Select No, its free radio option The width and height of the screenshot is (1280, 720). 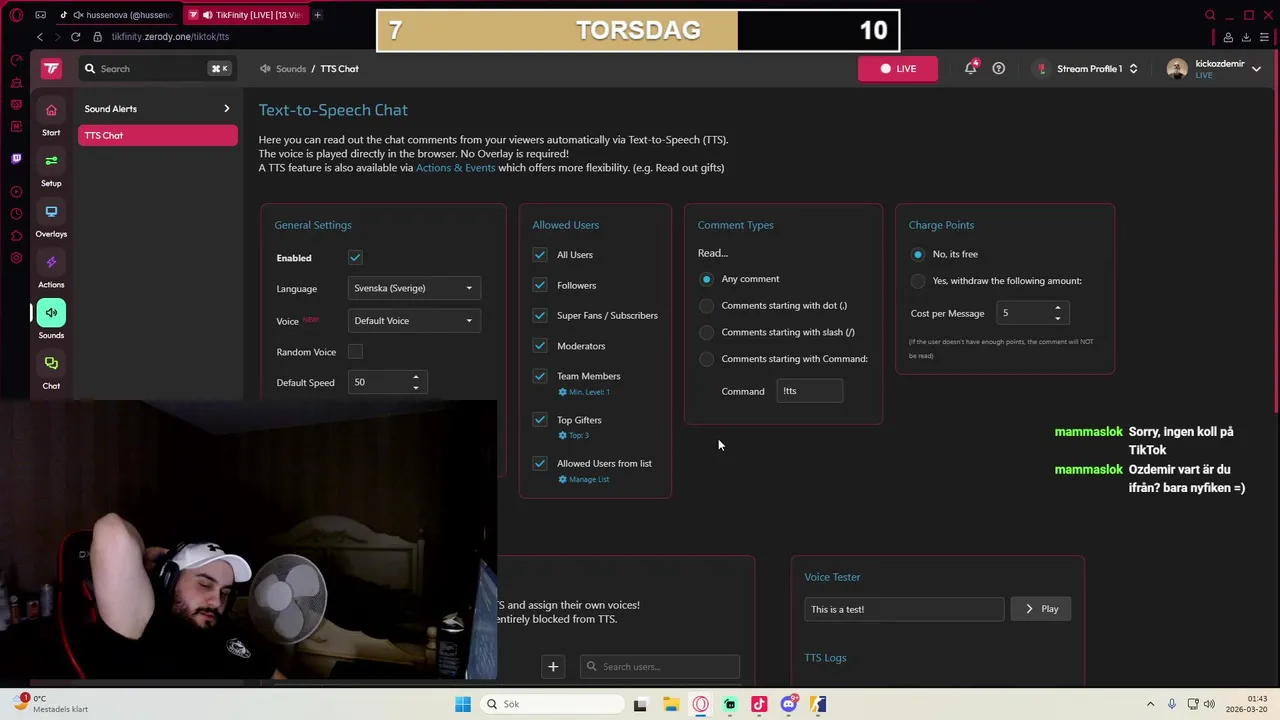pyautogui.click(x=918, y=254)
